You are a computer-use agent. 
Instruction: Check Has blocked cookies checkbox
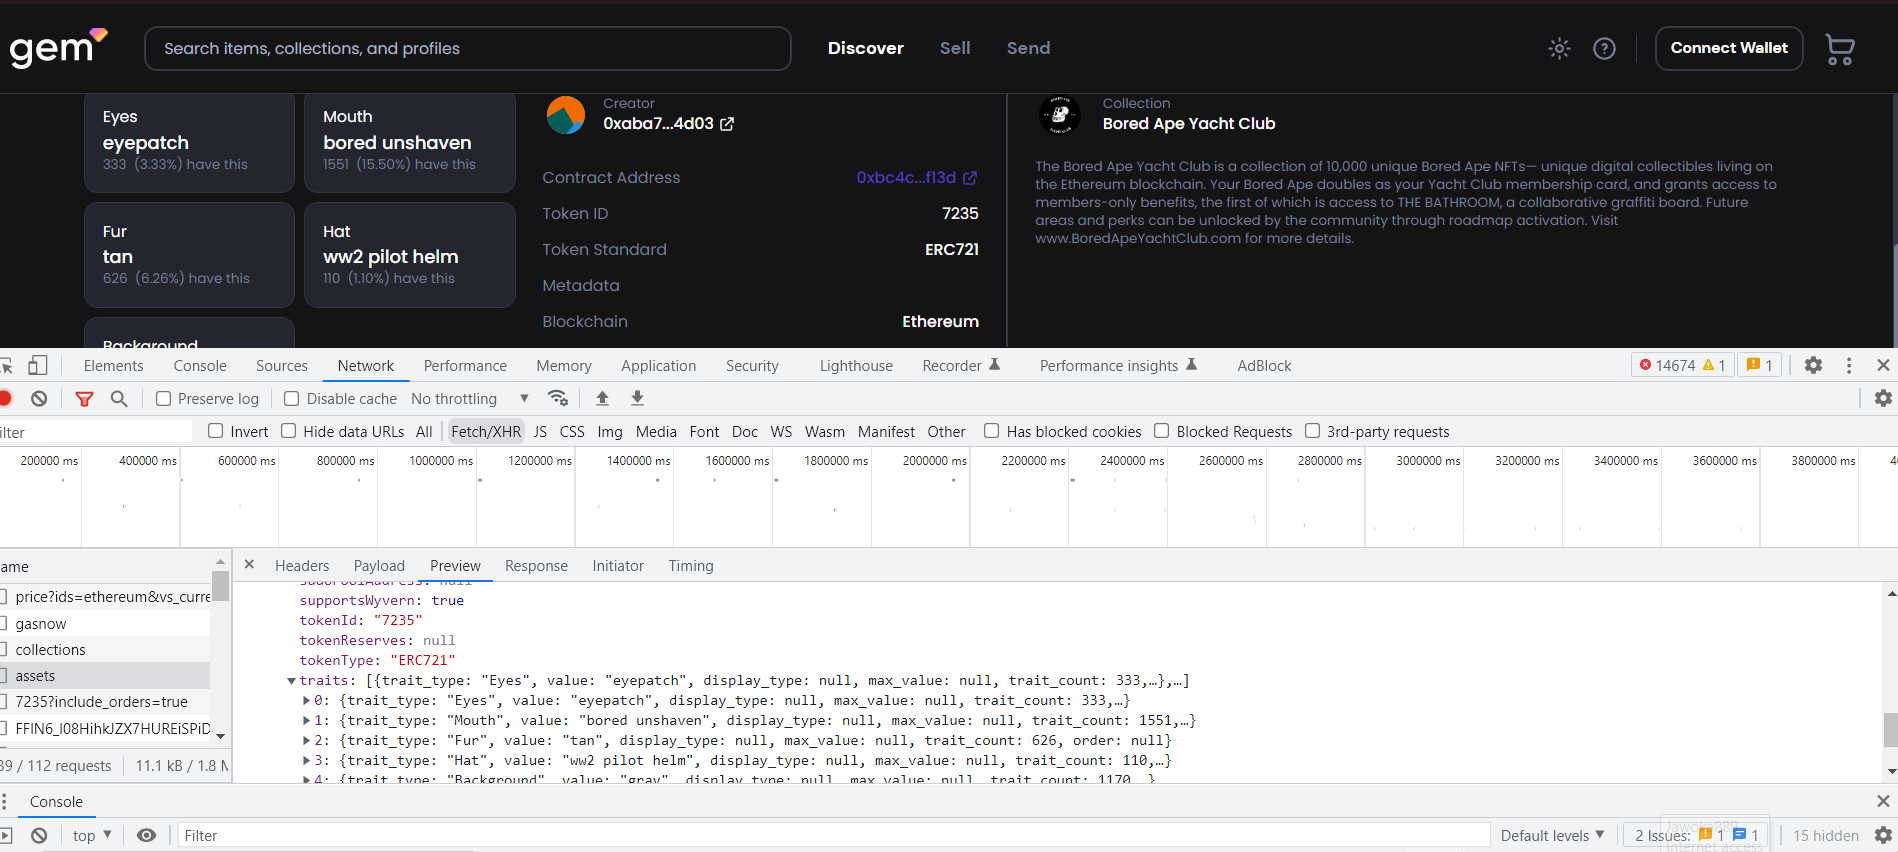pyautogui.click(x=992, y=431)
